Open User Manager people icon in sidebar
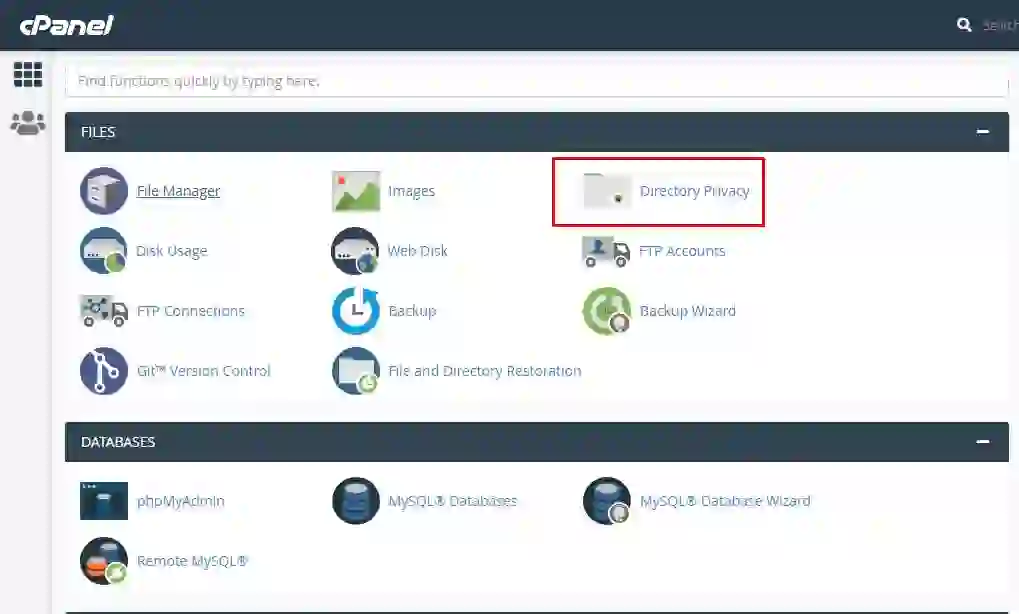 pos(28,123)
